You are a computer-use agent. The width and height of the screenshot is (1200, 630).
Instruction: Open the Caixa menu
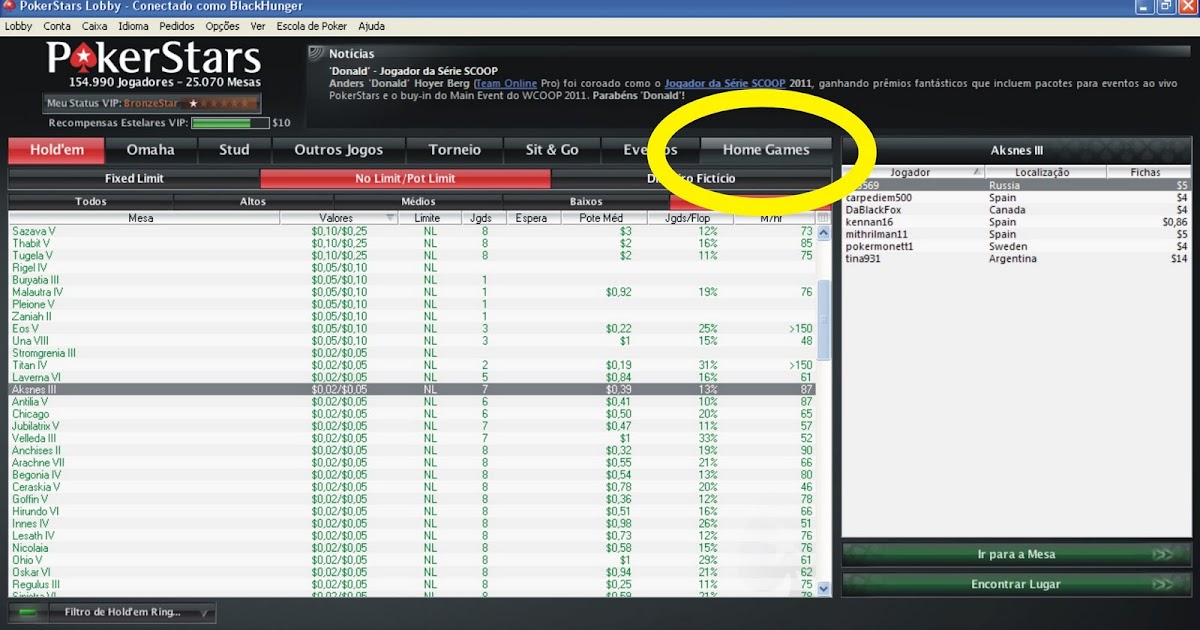pyautogui.click(x=95, y=26)
